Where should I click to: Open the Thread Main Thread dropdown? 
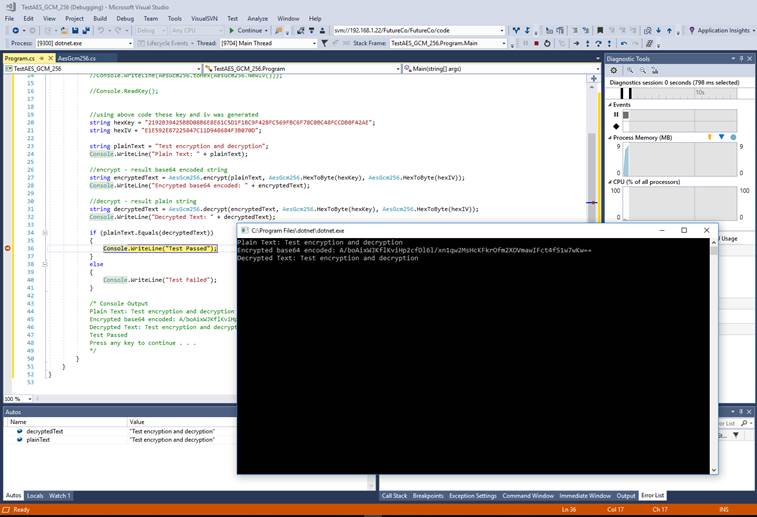(x=314, y=43)
